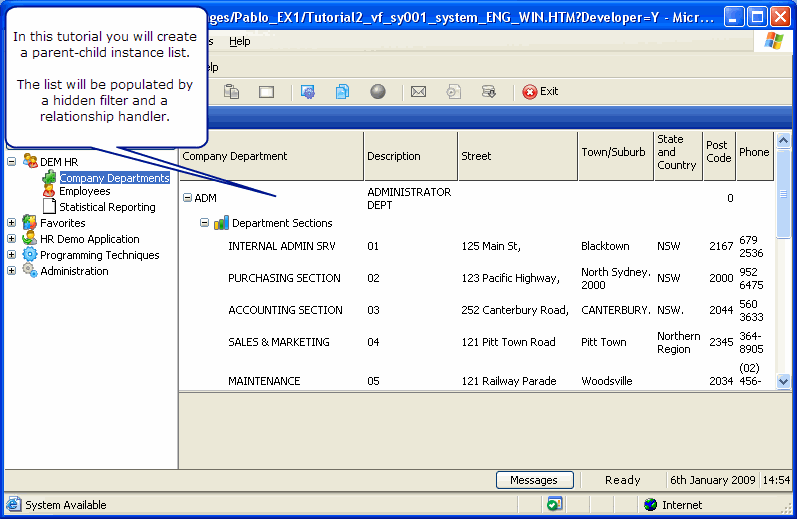Click the Blacktown town cell
Screen dimensions: 797x519
click(x=605, y=246)
